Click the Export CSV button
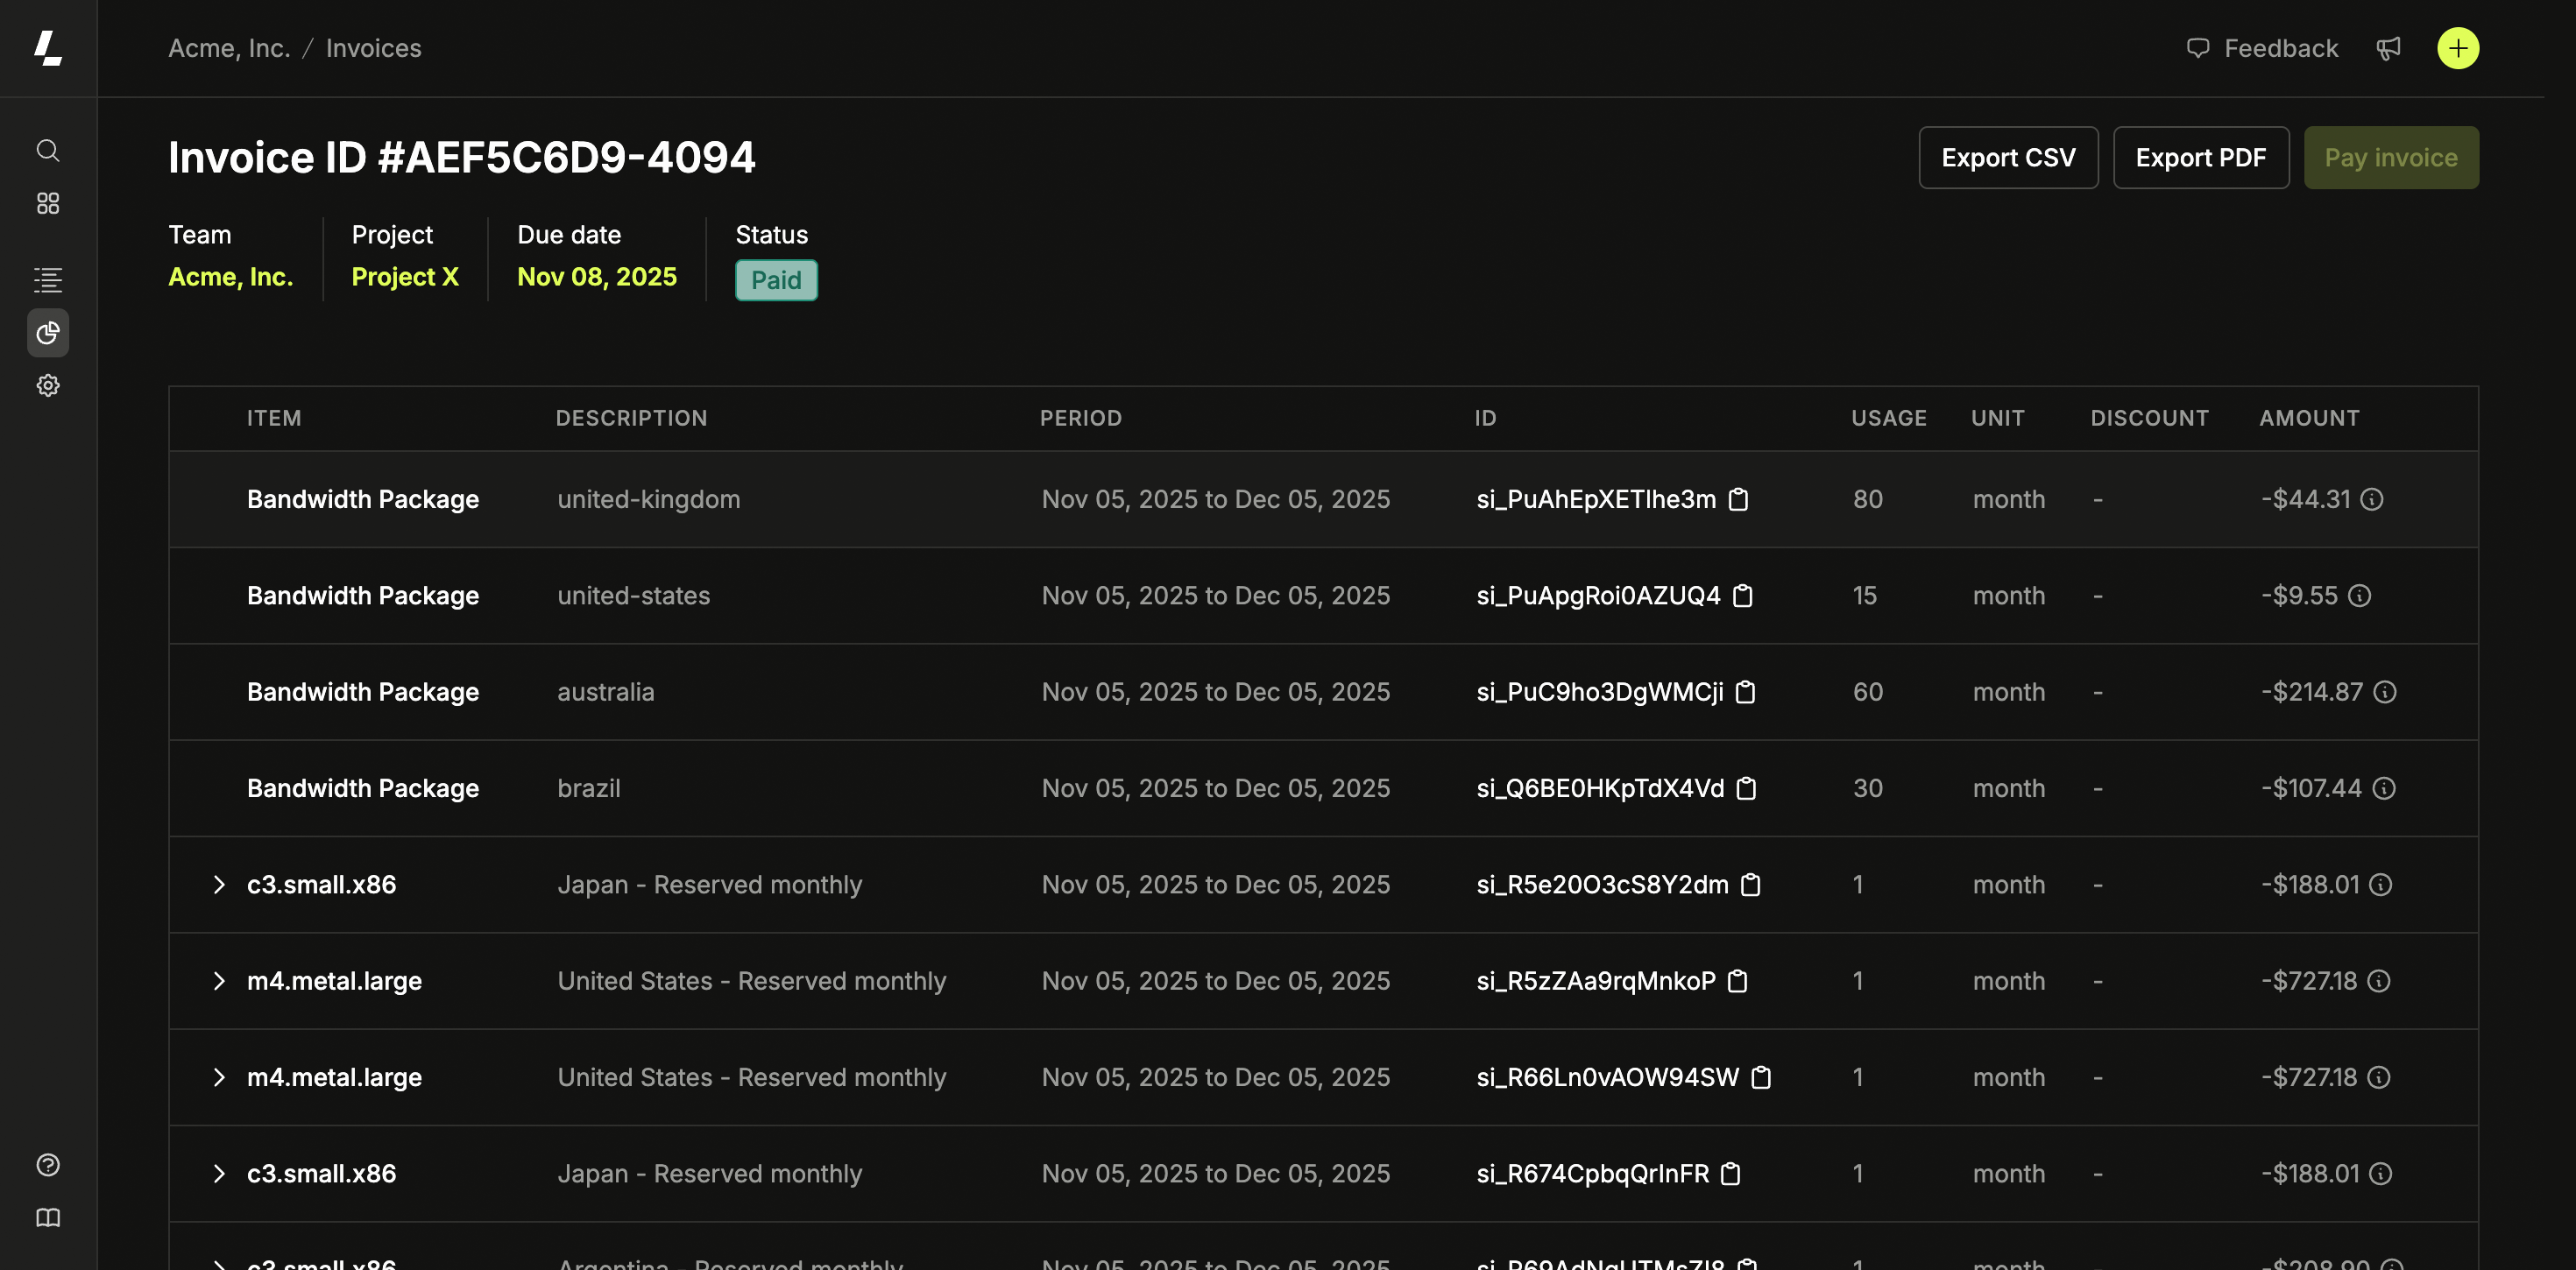The width and height of the screenshot is (2576, 1270). [2008, 158]
